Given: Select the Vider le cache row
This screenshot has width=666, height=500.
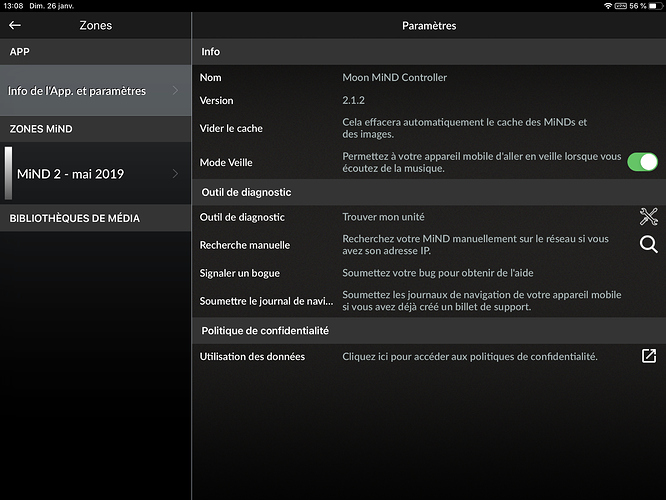Looking at the screenshot, I should [x=429, y=128].
